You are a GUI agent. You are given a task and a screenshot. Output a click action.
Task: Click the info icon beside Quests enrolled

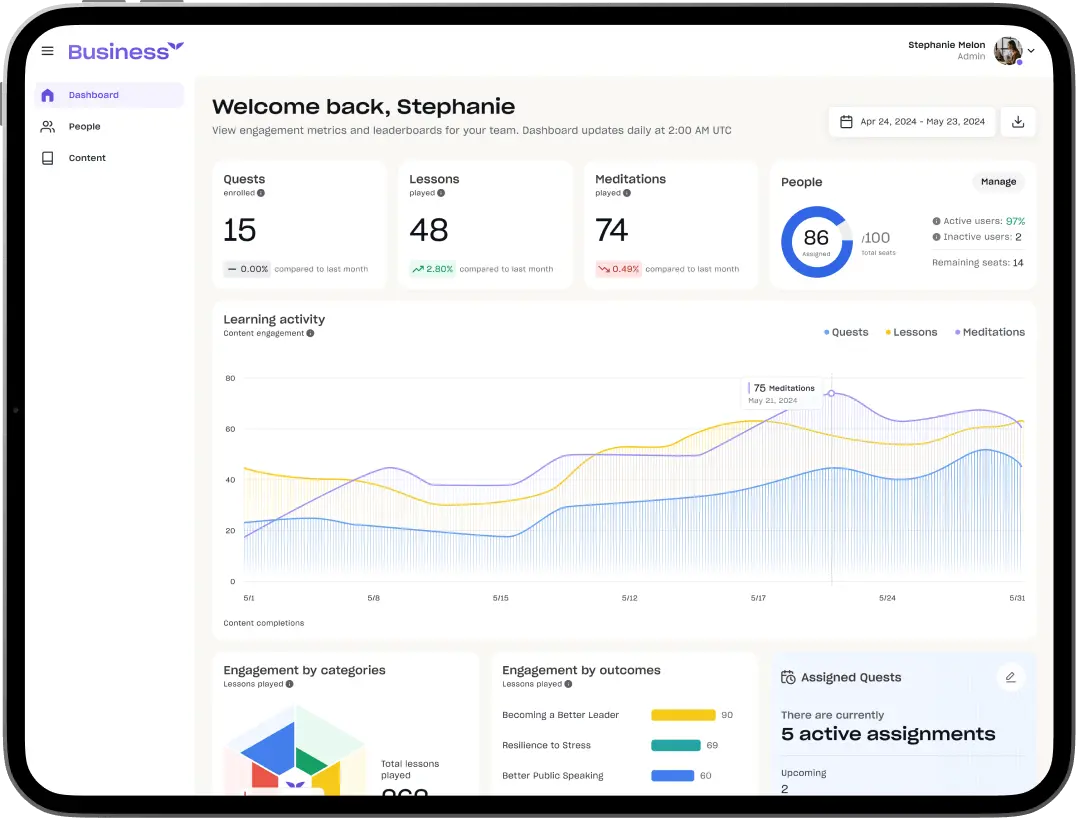point(261,193)
